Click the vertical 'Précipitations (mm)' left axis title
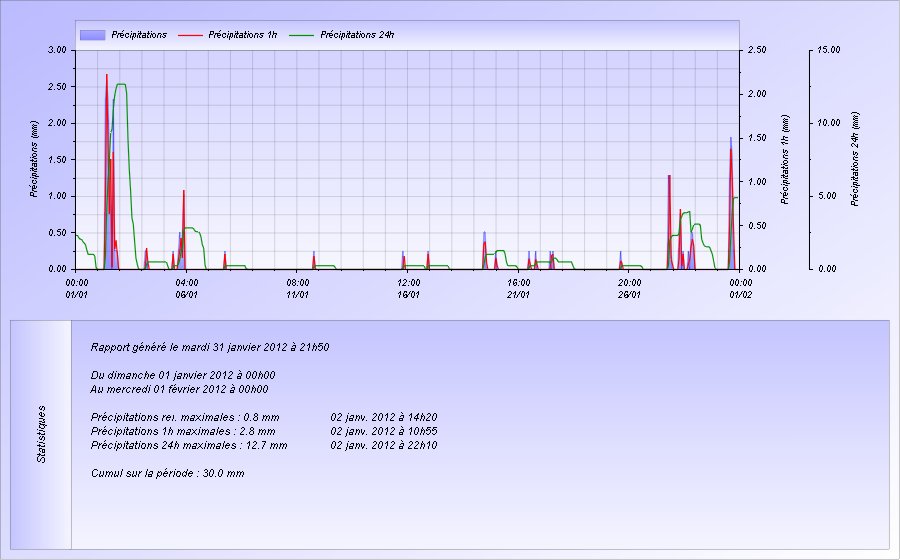 [34, 159]
